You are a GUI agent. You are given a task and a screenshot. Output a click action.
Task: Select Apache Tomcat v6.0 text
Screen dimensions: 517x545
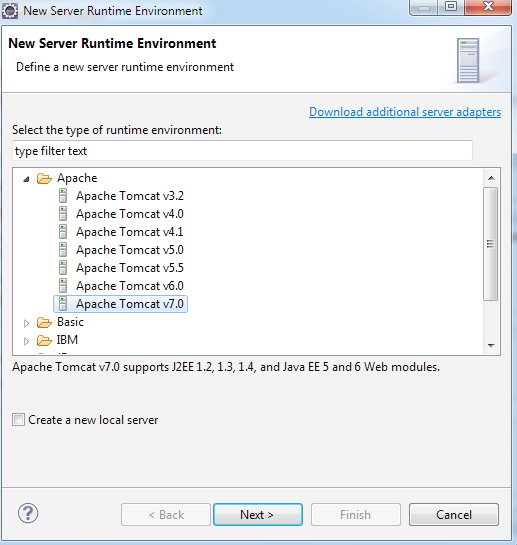[130, 286]
